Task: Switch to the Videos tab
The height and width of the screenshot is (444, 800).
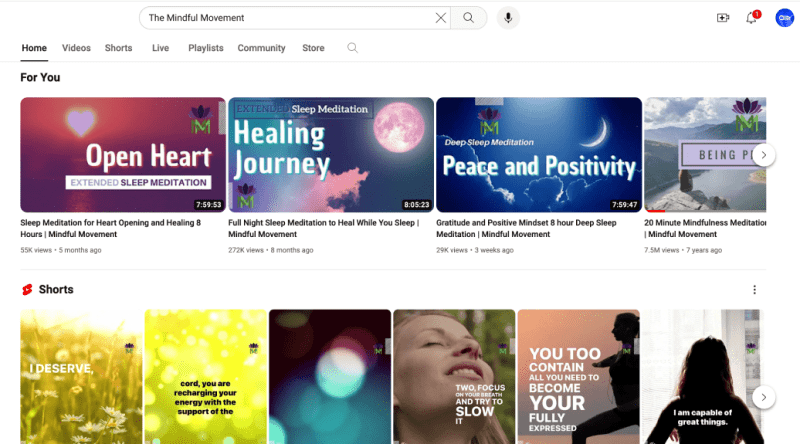Action: (76, 48)
